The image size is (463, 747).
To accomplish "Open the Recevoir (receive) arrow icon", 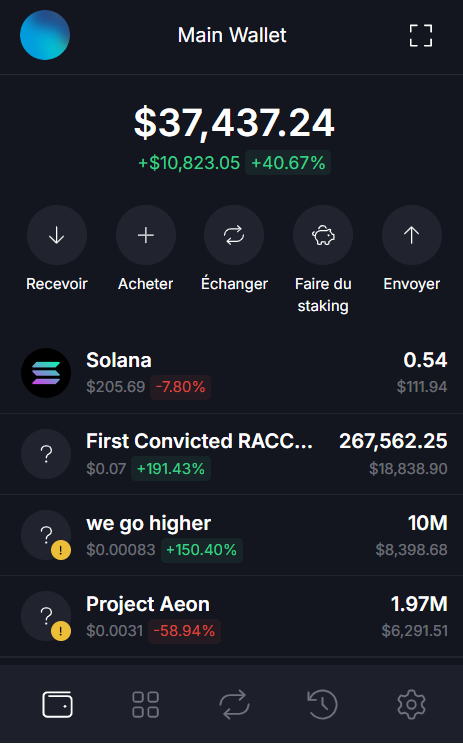I will pos(57,235).
